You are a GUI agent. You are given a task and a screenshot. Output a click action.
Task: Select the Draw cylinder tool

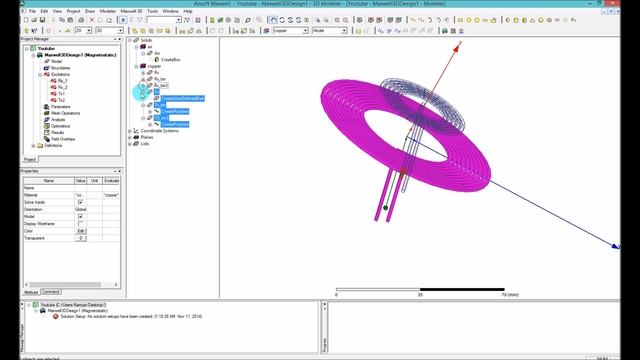pyautogui.click(x=516, y=20)
